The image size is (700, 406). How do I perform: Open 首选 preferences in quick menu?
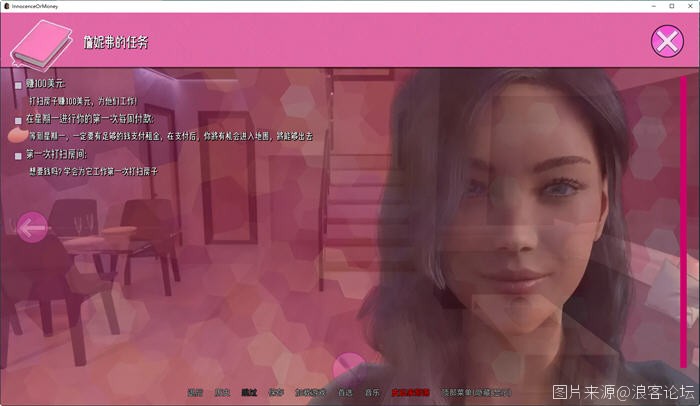pyautogui.click(x=345, y=393)
